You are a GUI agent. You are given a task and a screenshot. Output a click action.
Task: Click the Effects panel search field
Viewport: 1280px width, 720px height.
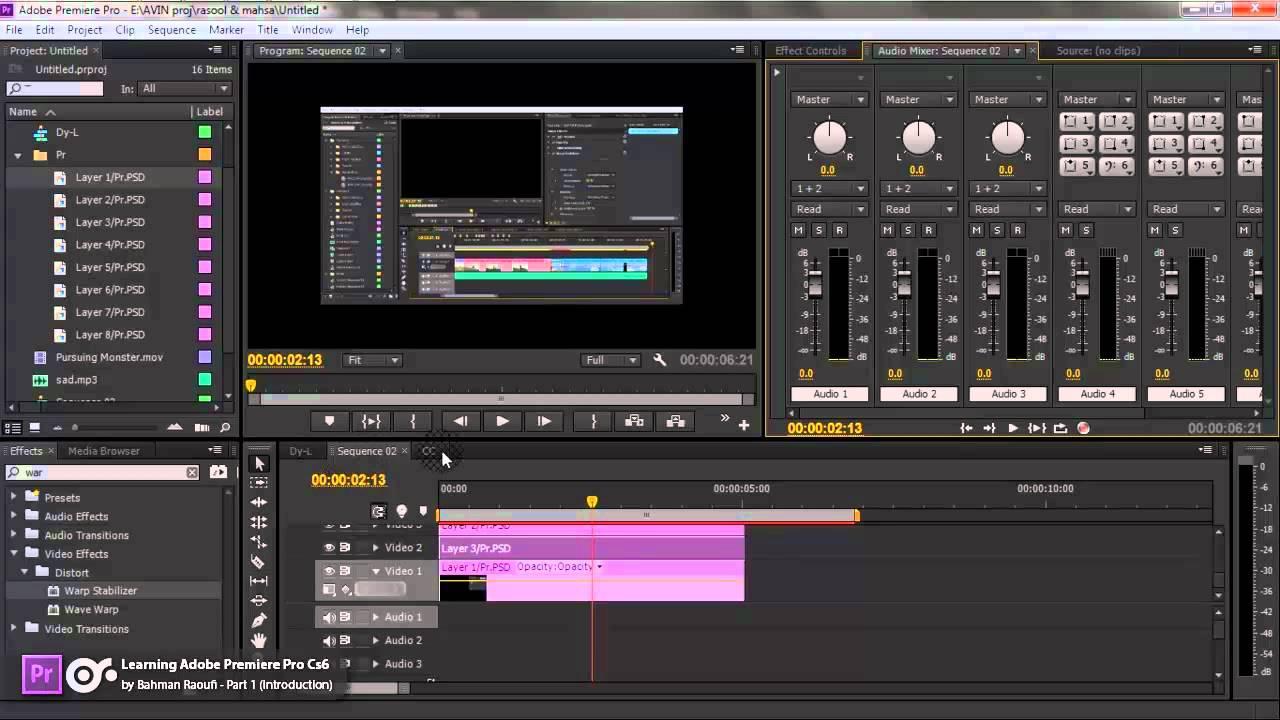coord(103,472)
